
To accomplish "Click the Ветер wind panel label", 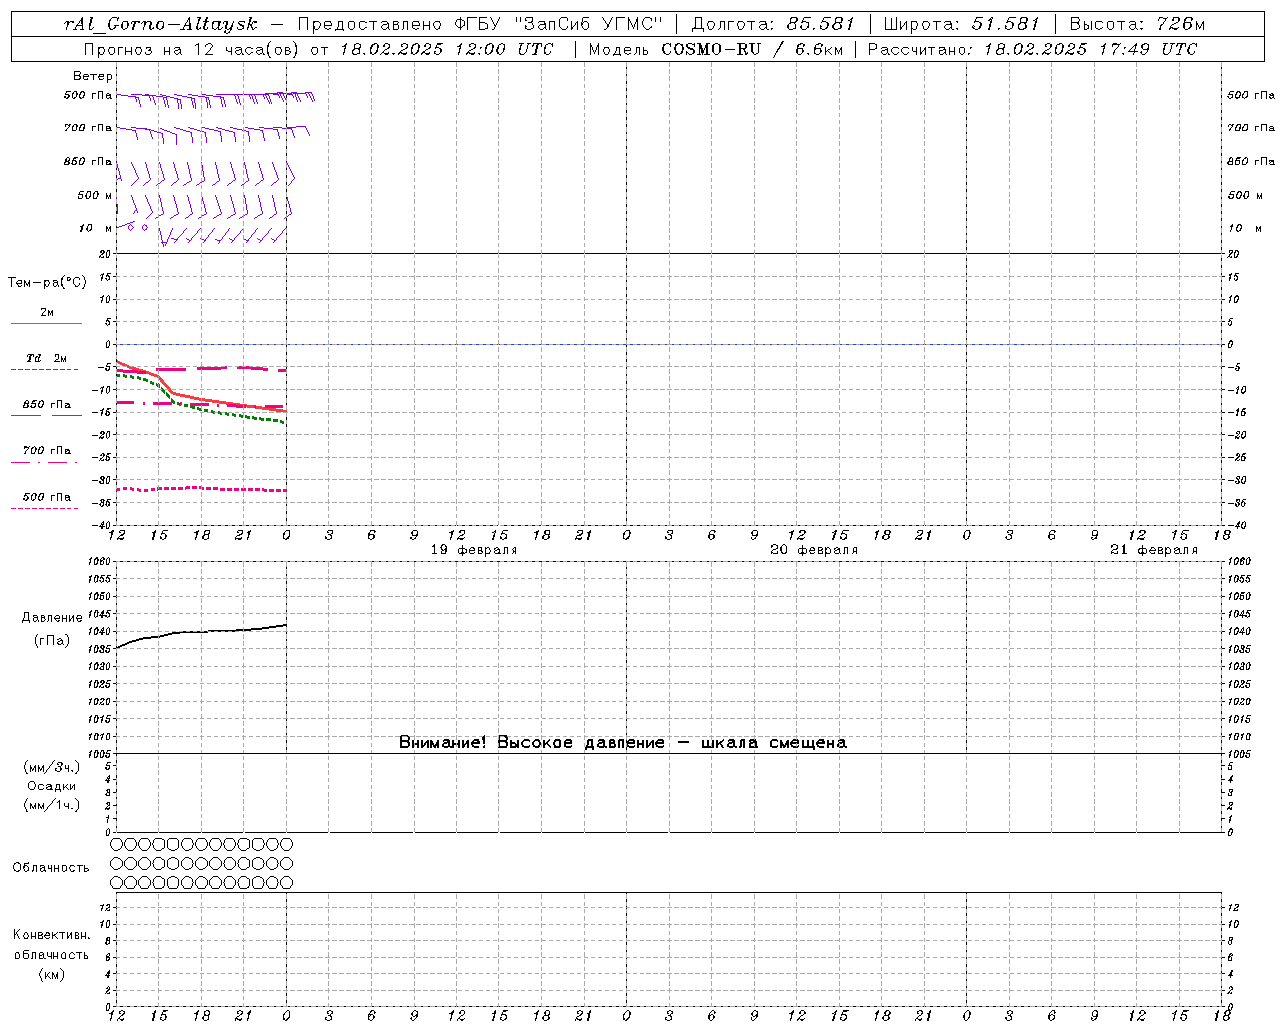I will point(93,76).
